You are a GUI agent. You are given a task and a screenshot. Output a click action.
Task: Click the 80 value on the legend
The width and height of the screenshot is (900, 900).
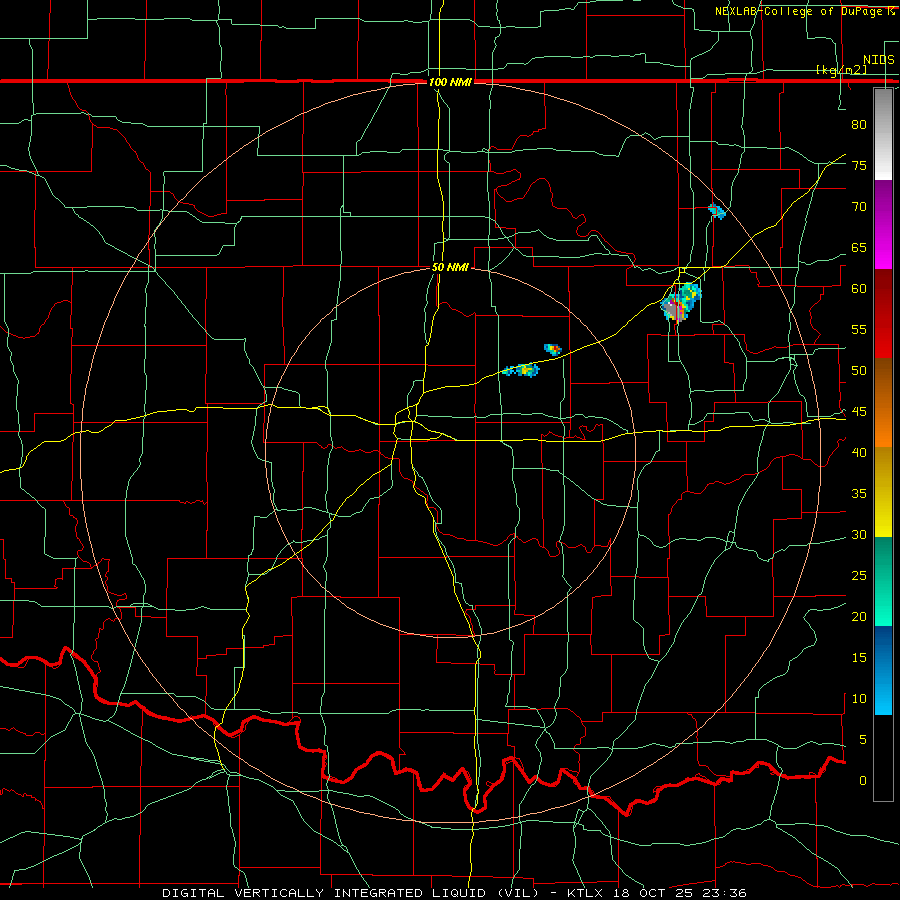click(x=859, y=125)
